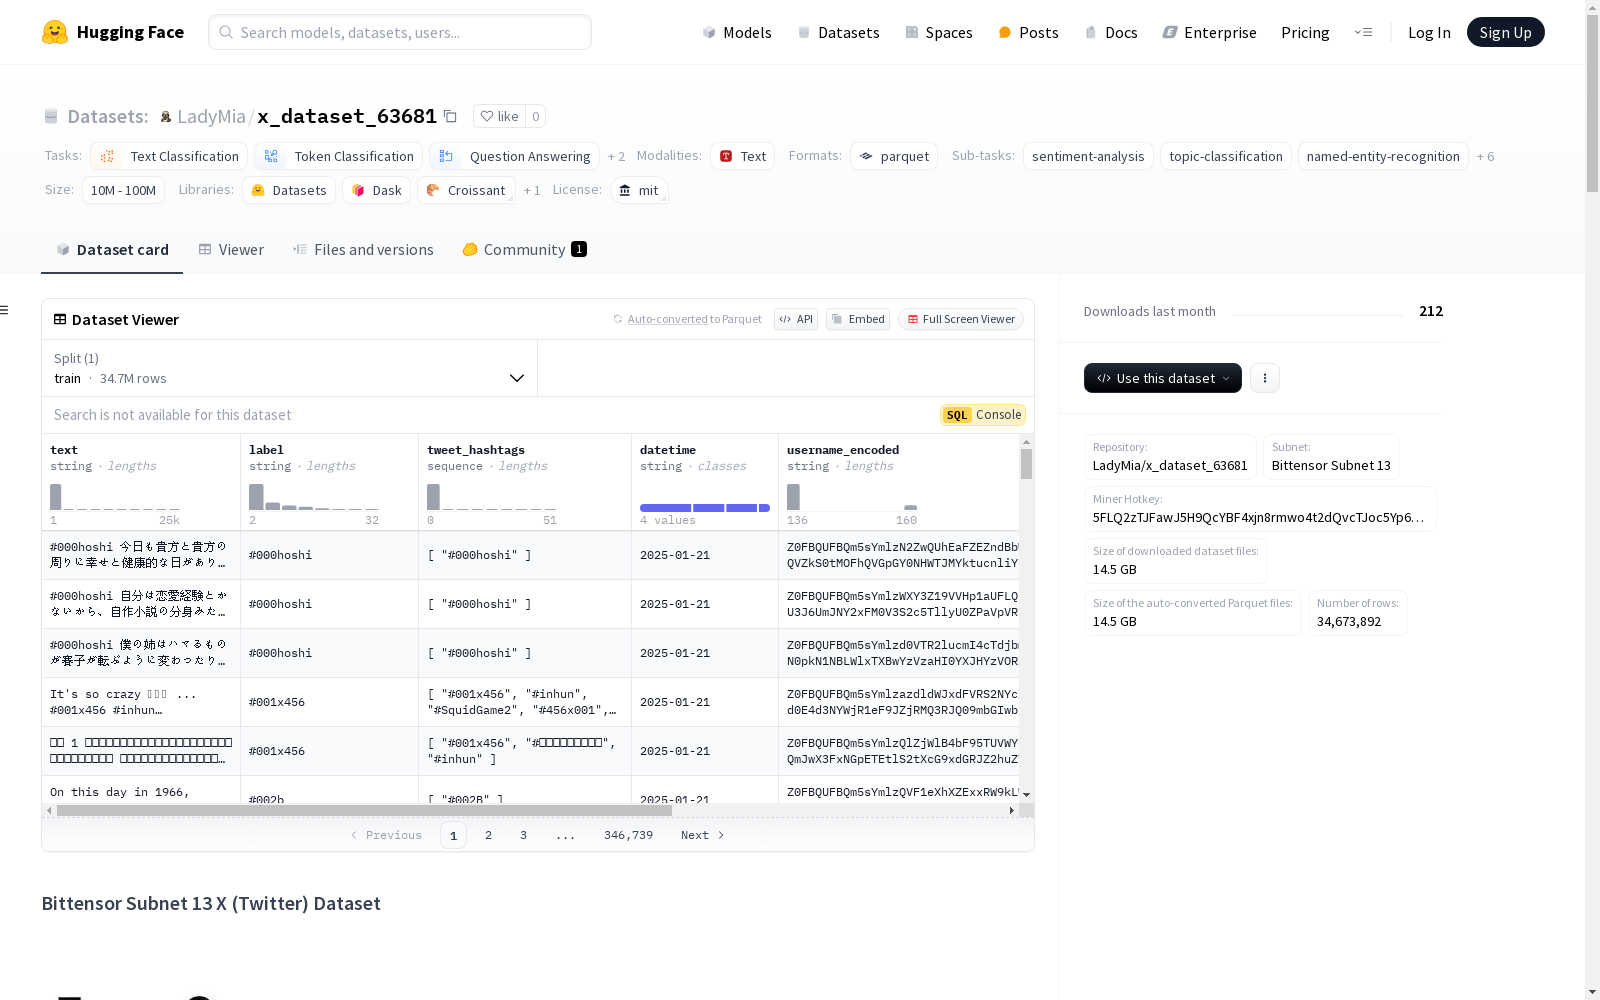Click Log In link
The width and height of the screenshot is (1600, 1000).
click(1429, 32)
